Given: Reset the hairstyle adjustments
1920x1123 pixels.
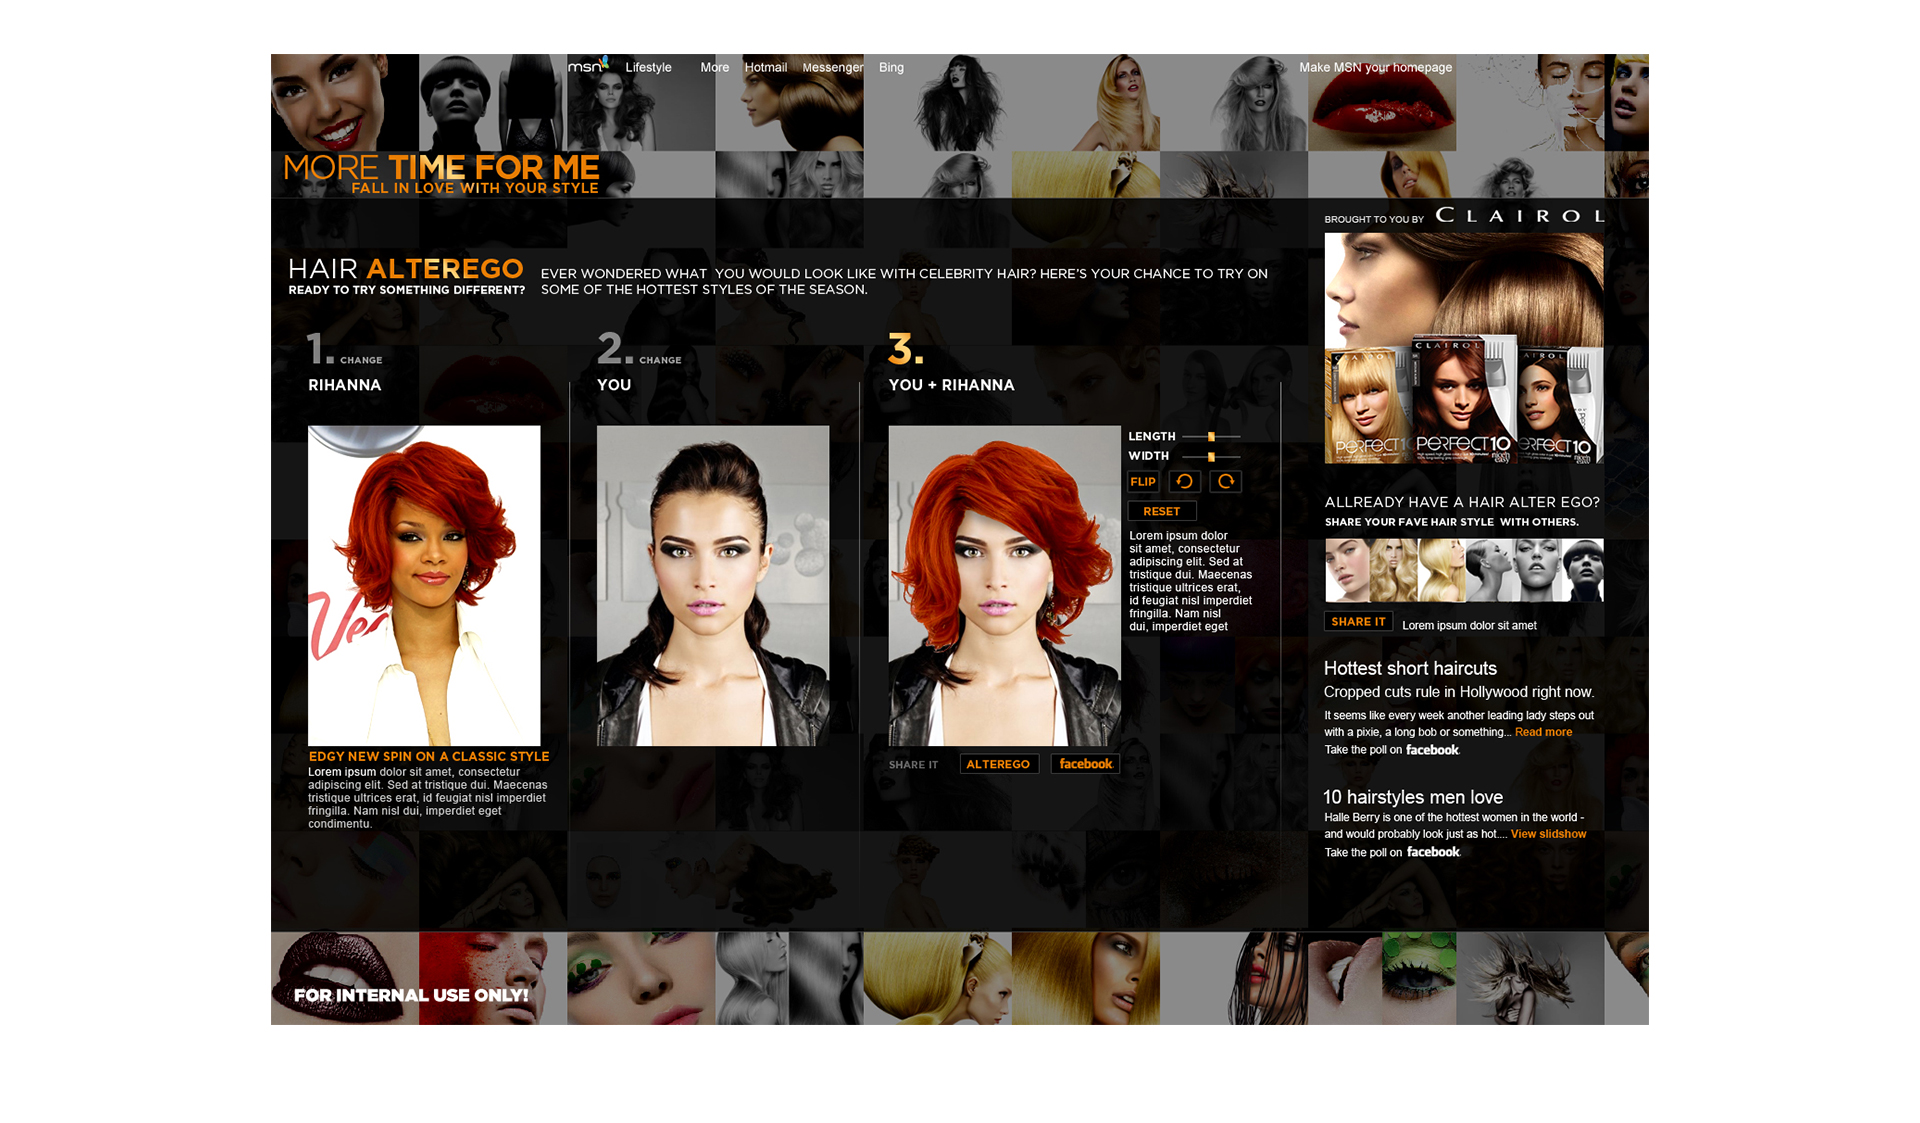Looking at the screenshot, I should pos(1162,511).
